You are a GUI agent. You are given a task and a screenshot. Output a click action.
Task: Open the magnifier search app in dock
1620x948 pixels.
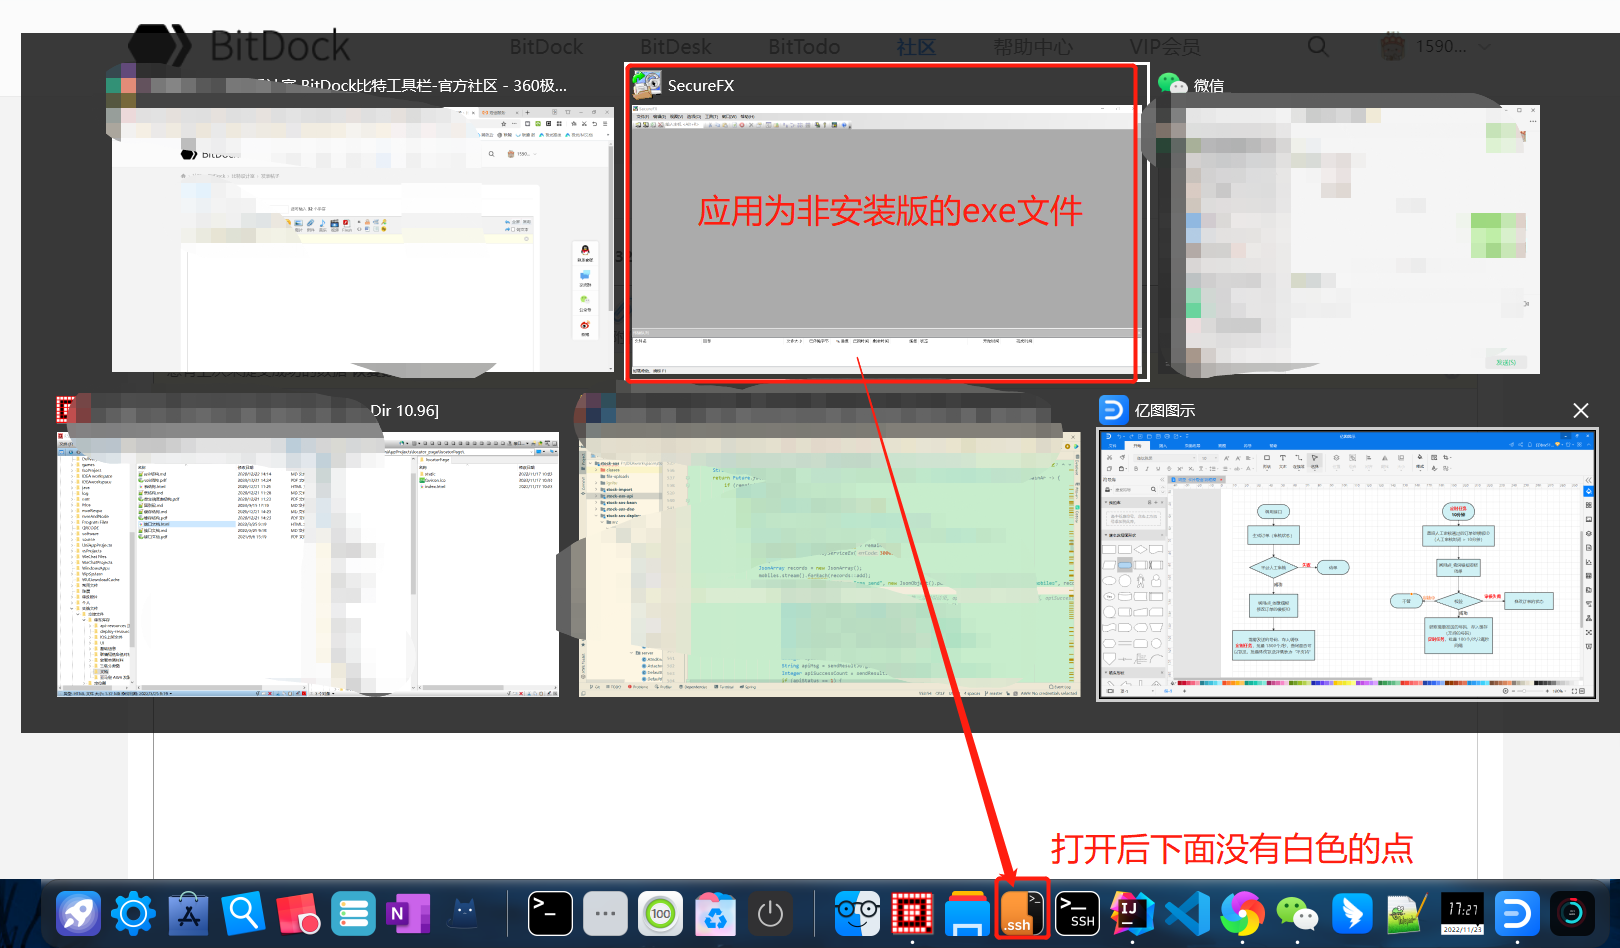click(243, 914)
